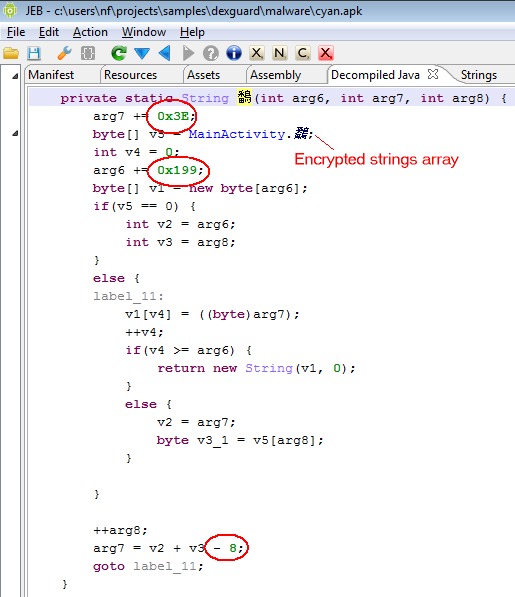Screen dimensions: 515x597
Task: Click the '++arg8;' statement
Action: tap(120, 530)
